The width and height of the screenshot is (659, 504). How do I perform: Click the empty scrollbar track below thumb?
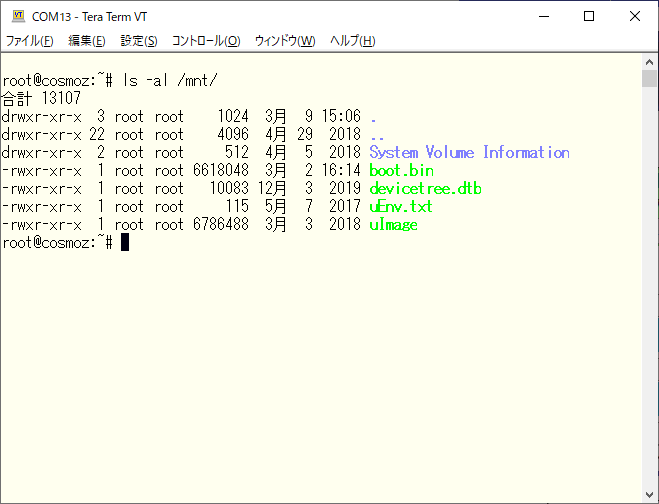[650, 300]
